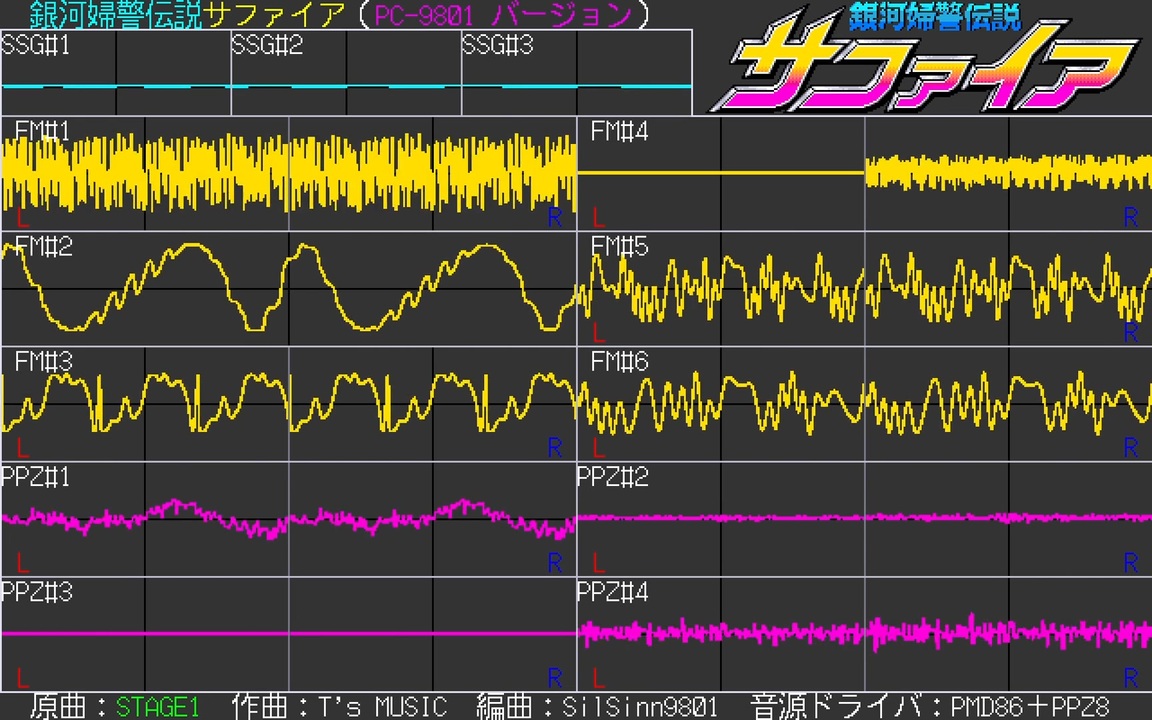Click the T's MUSIC composer credit

pos(378,707)
